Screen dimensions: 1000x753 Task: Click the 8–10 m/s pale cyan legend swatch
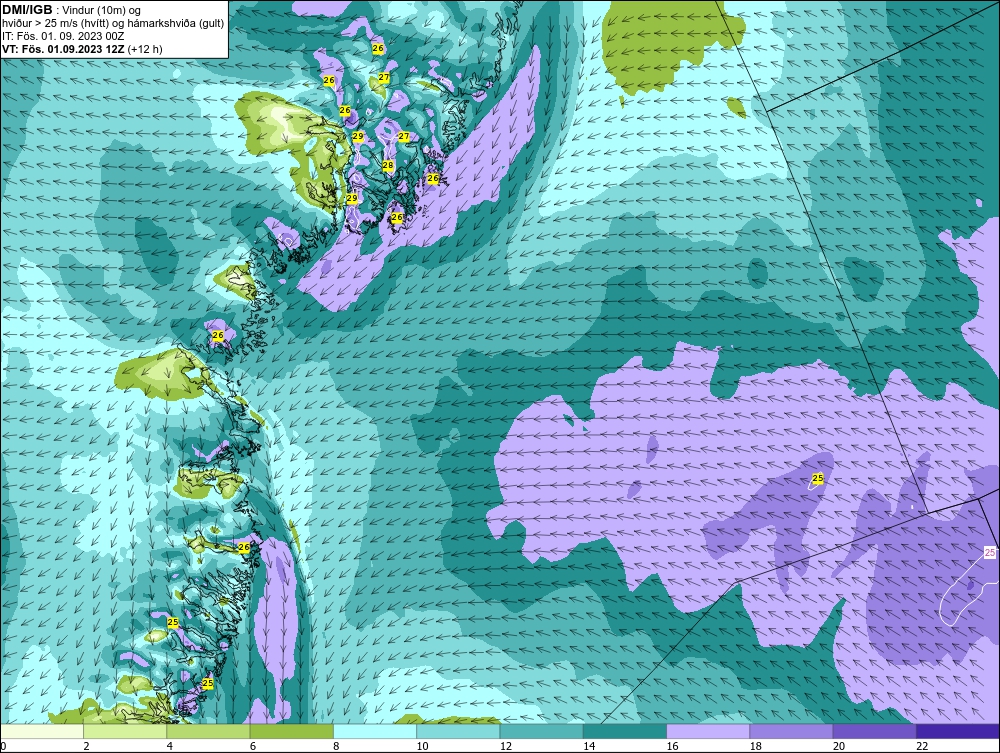pos(375,731)
